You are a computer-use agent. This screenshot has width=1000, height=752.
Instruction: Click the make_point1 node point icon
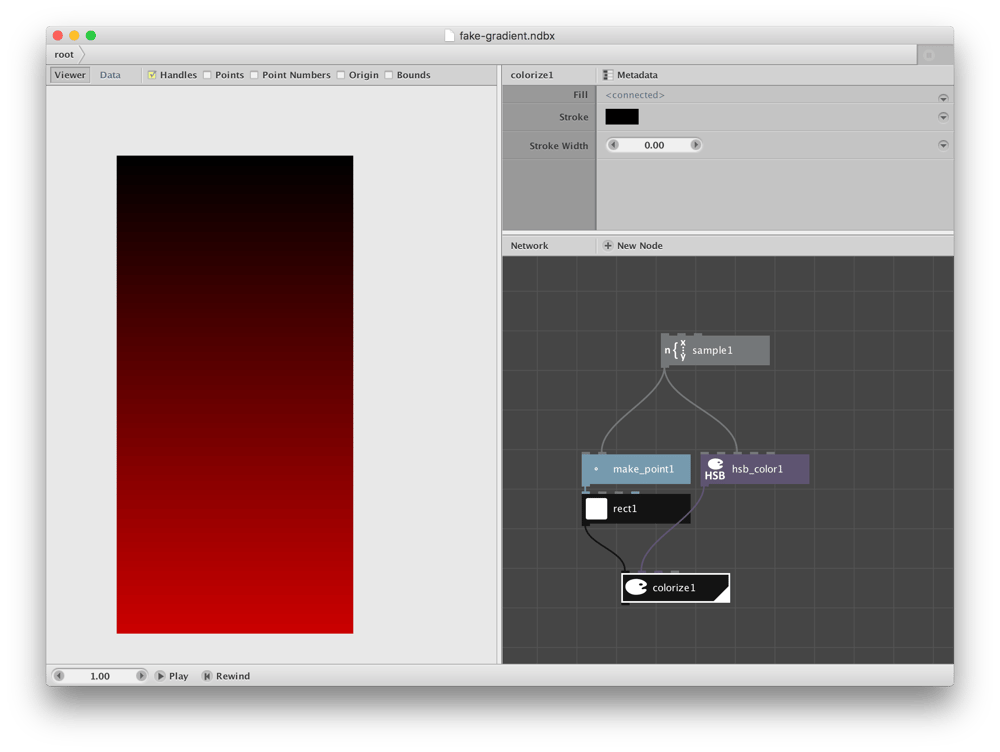596,469
